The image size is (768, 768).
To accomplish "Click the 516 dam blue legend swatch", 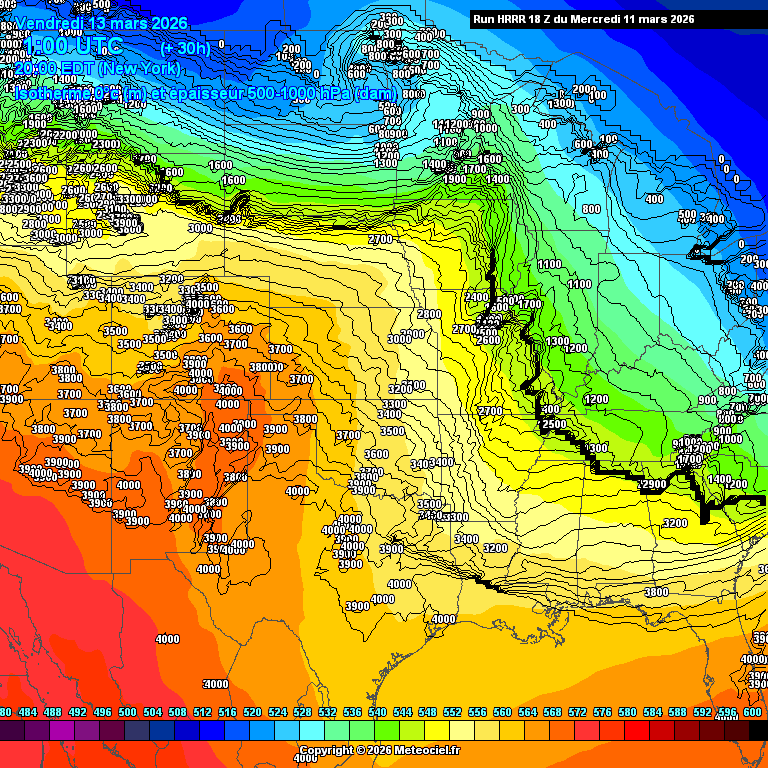I will pos(228,731).
